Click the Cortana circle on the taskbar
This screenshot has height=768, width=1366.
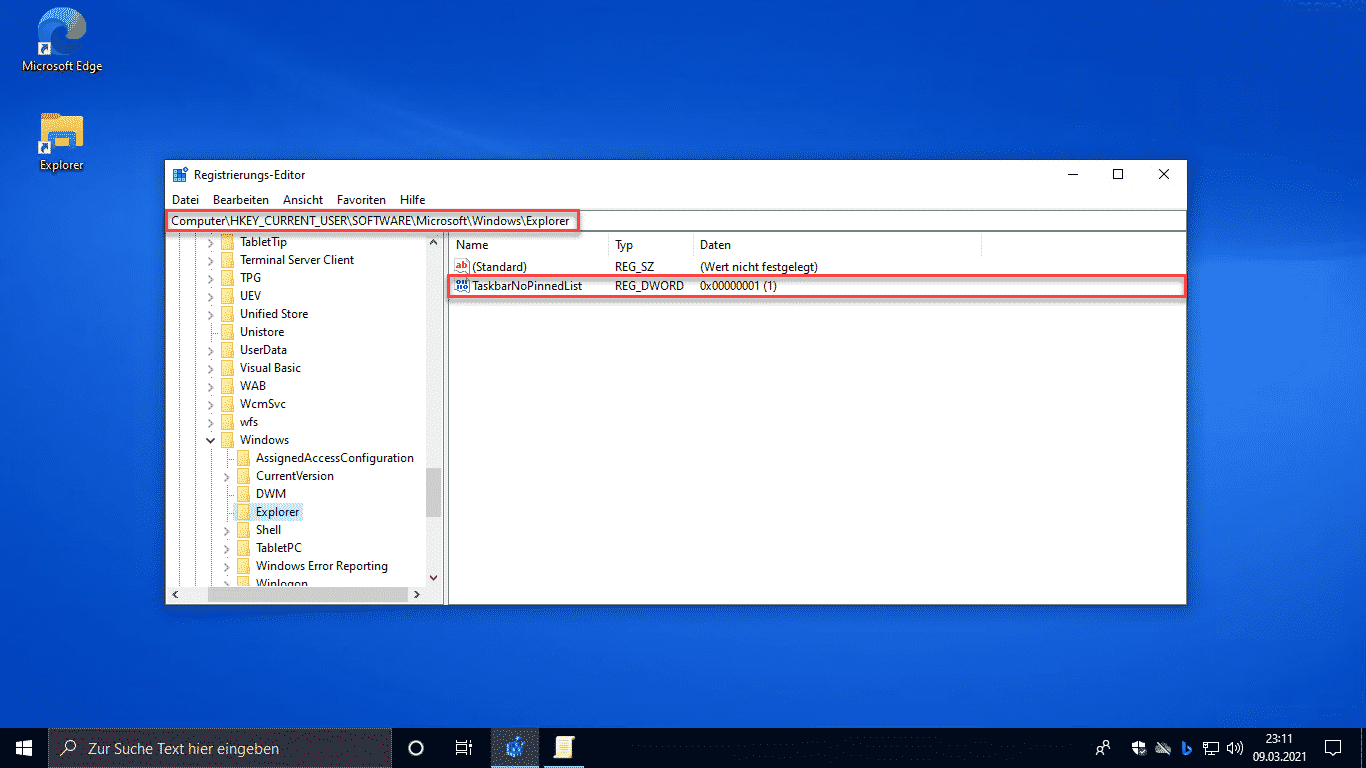[x=416, y=748]
